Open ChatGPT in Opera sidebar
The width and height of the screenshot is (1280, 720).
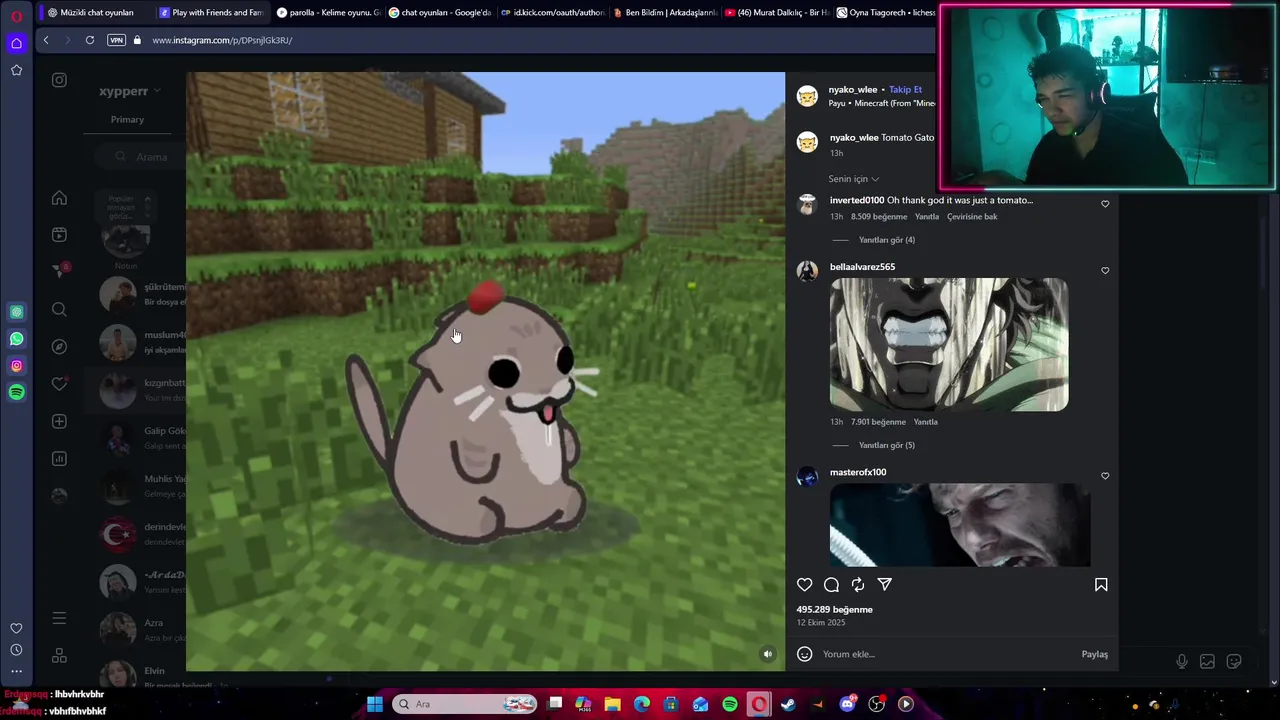(16, 312)
